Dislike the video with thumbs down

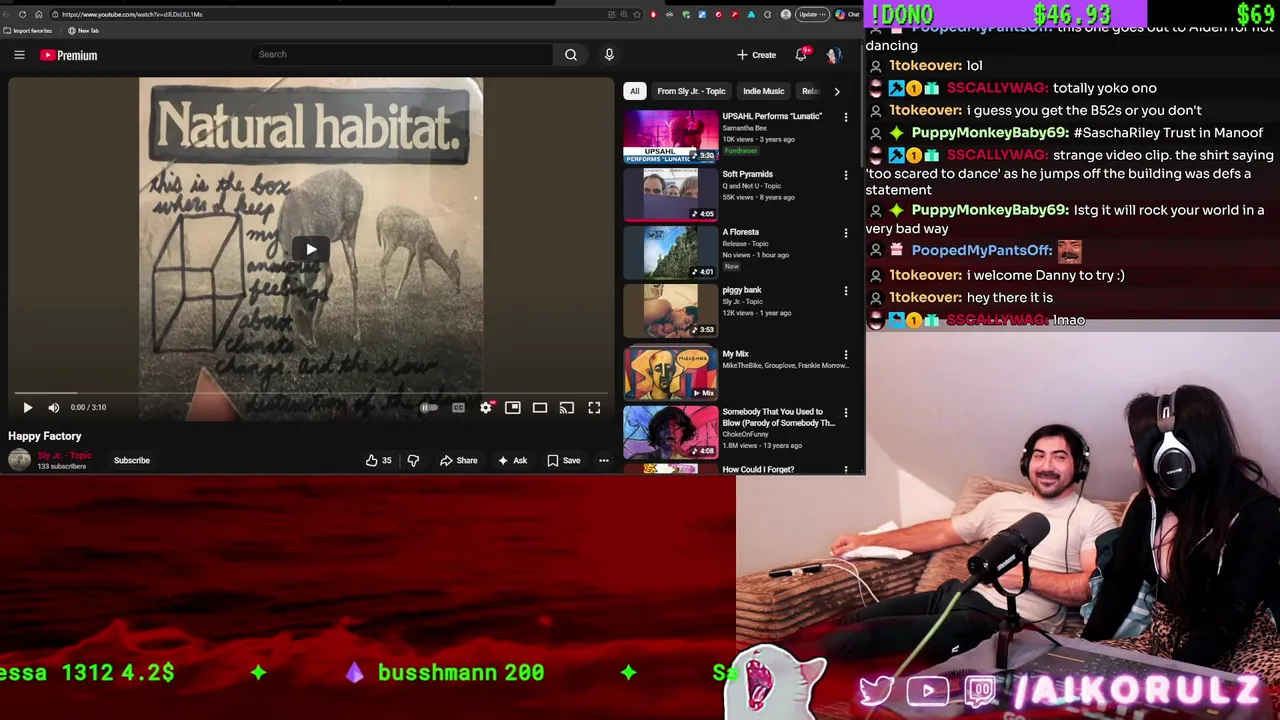click(413, 461)
